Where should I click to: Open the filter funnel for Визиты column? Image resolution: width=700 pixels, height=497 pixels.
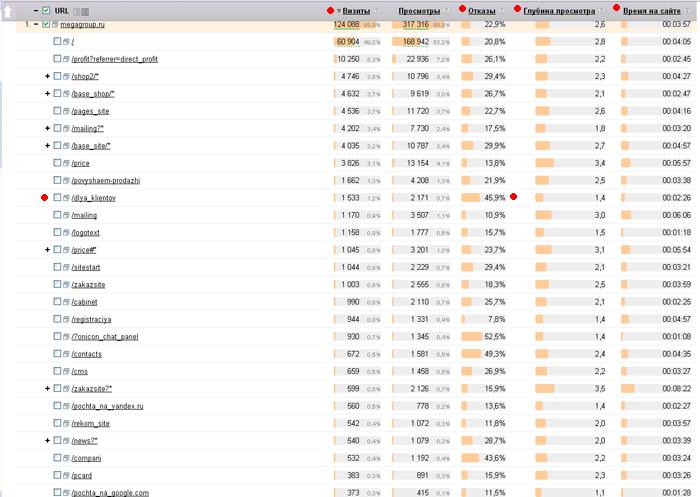click(x=377, y=11)
